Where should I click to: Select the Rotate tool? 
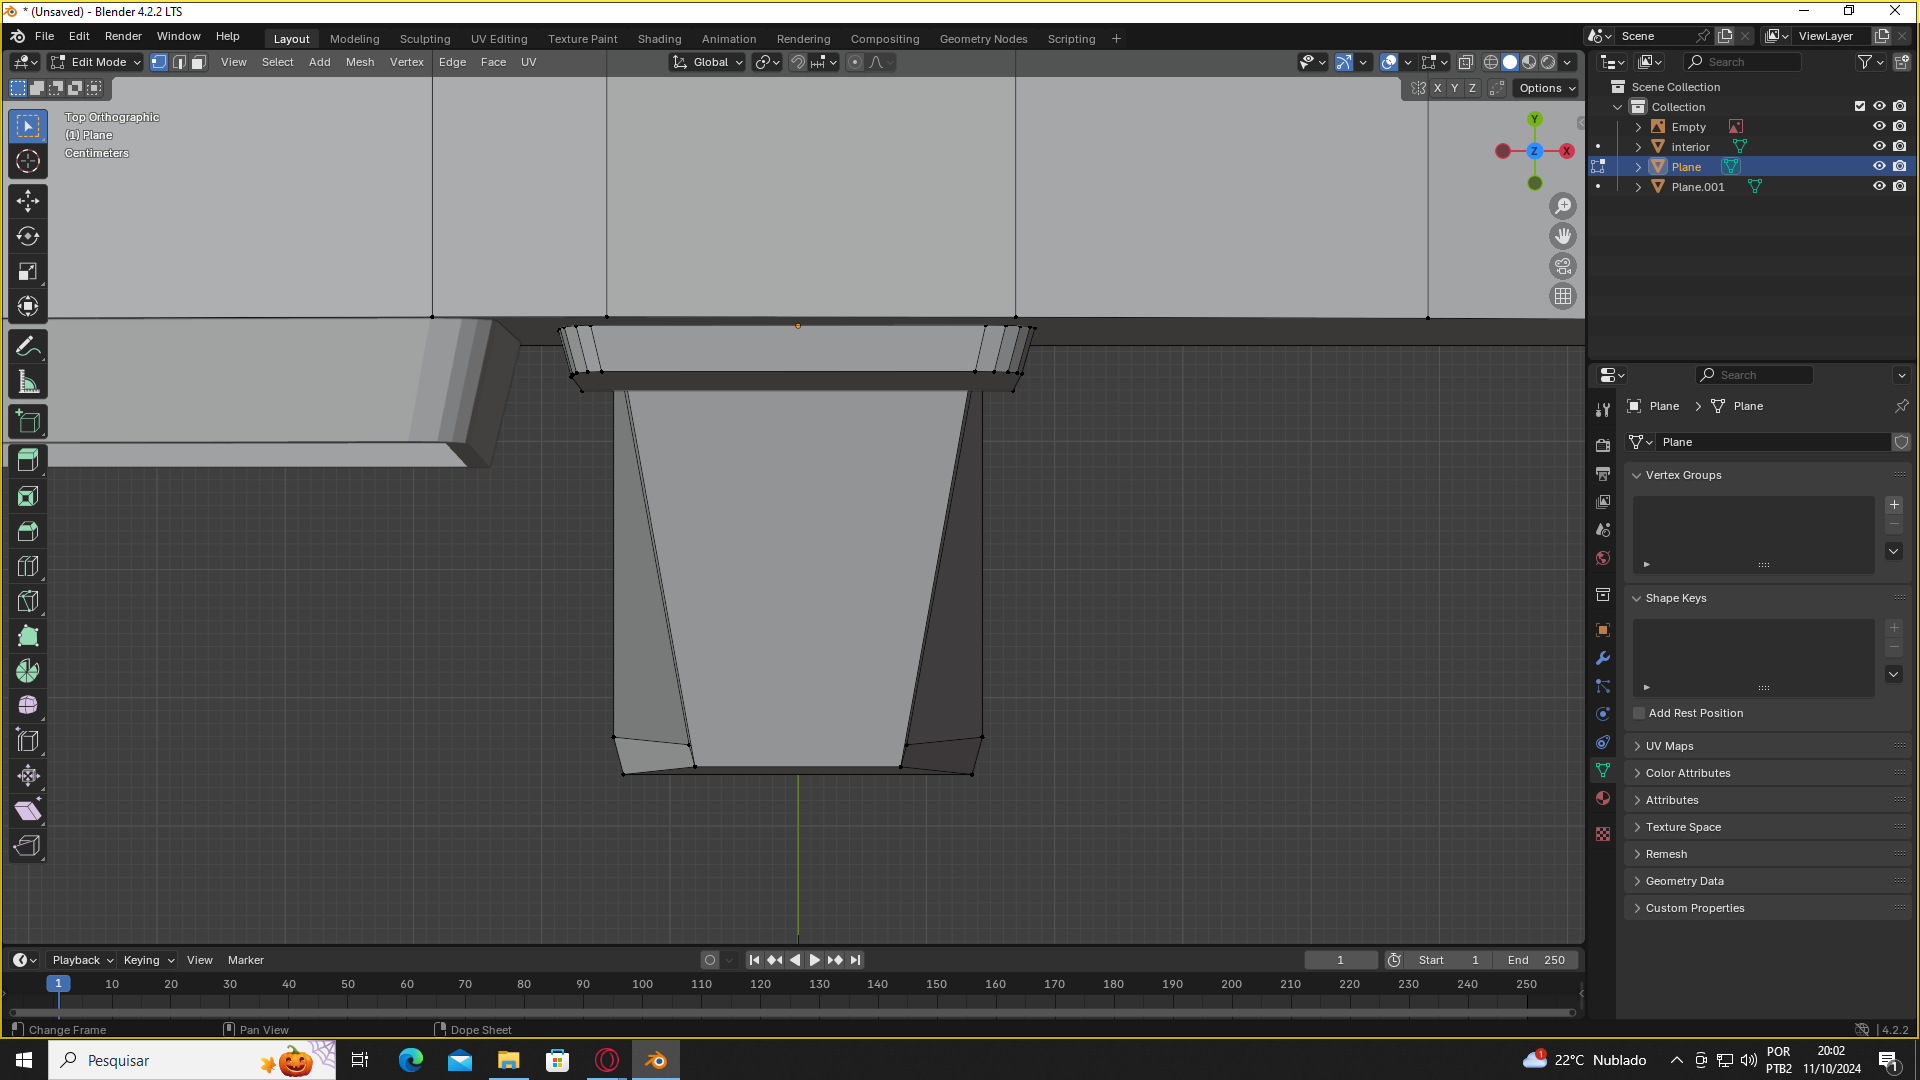point(28,236)
